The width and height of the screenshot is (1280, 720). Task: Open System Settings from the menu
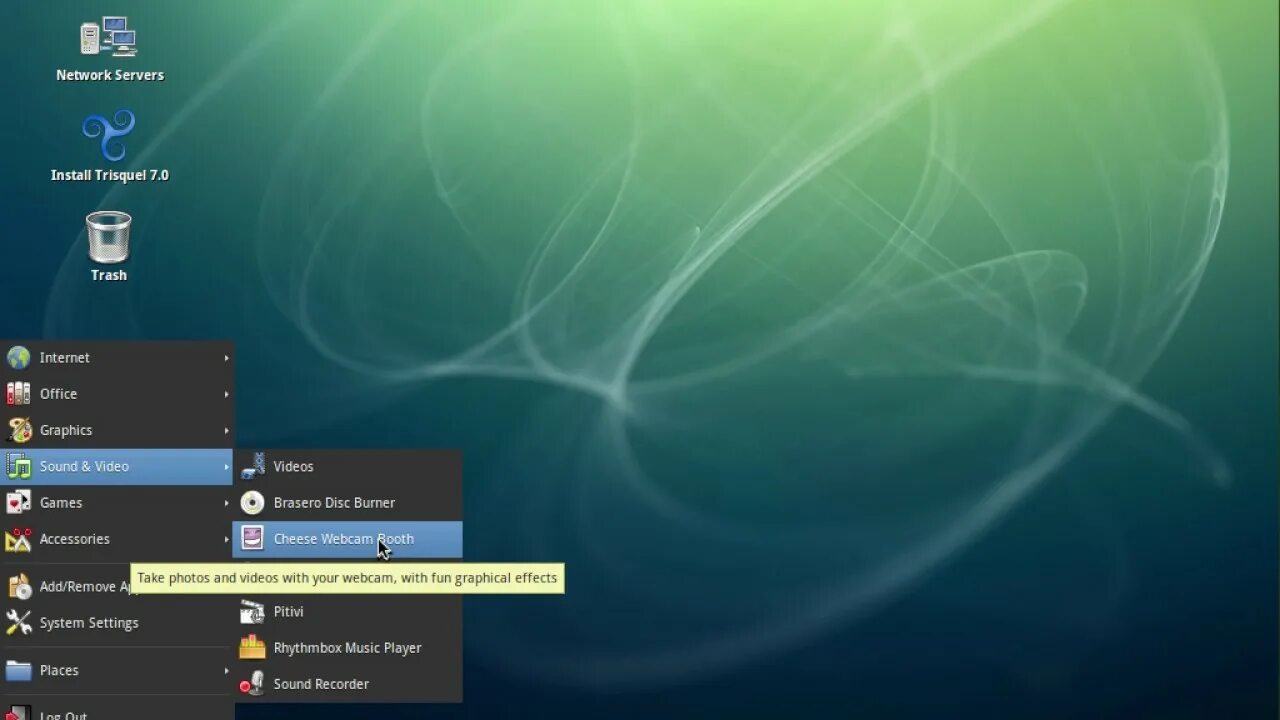point(117,623)
